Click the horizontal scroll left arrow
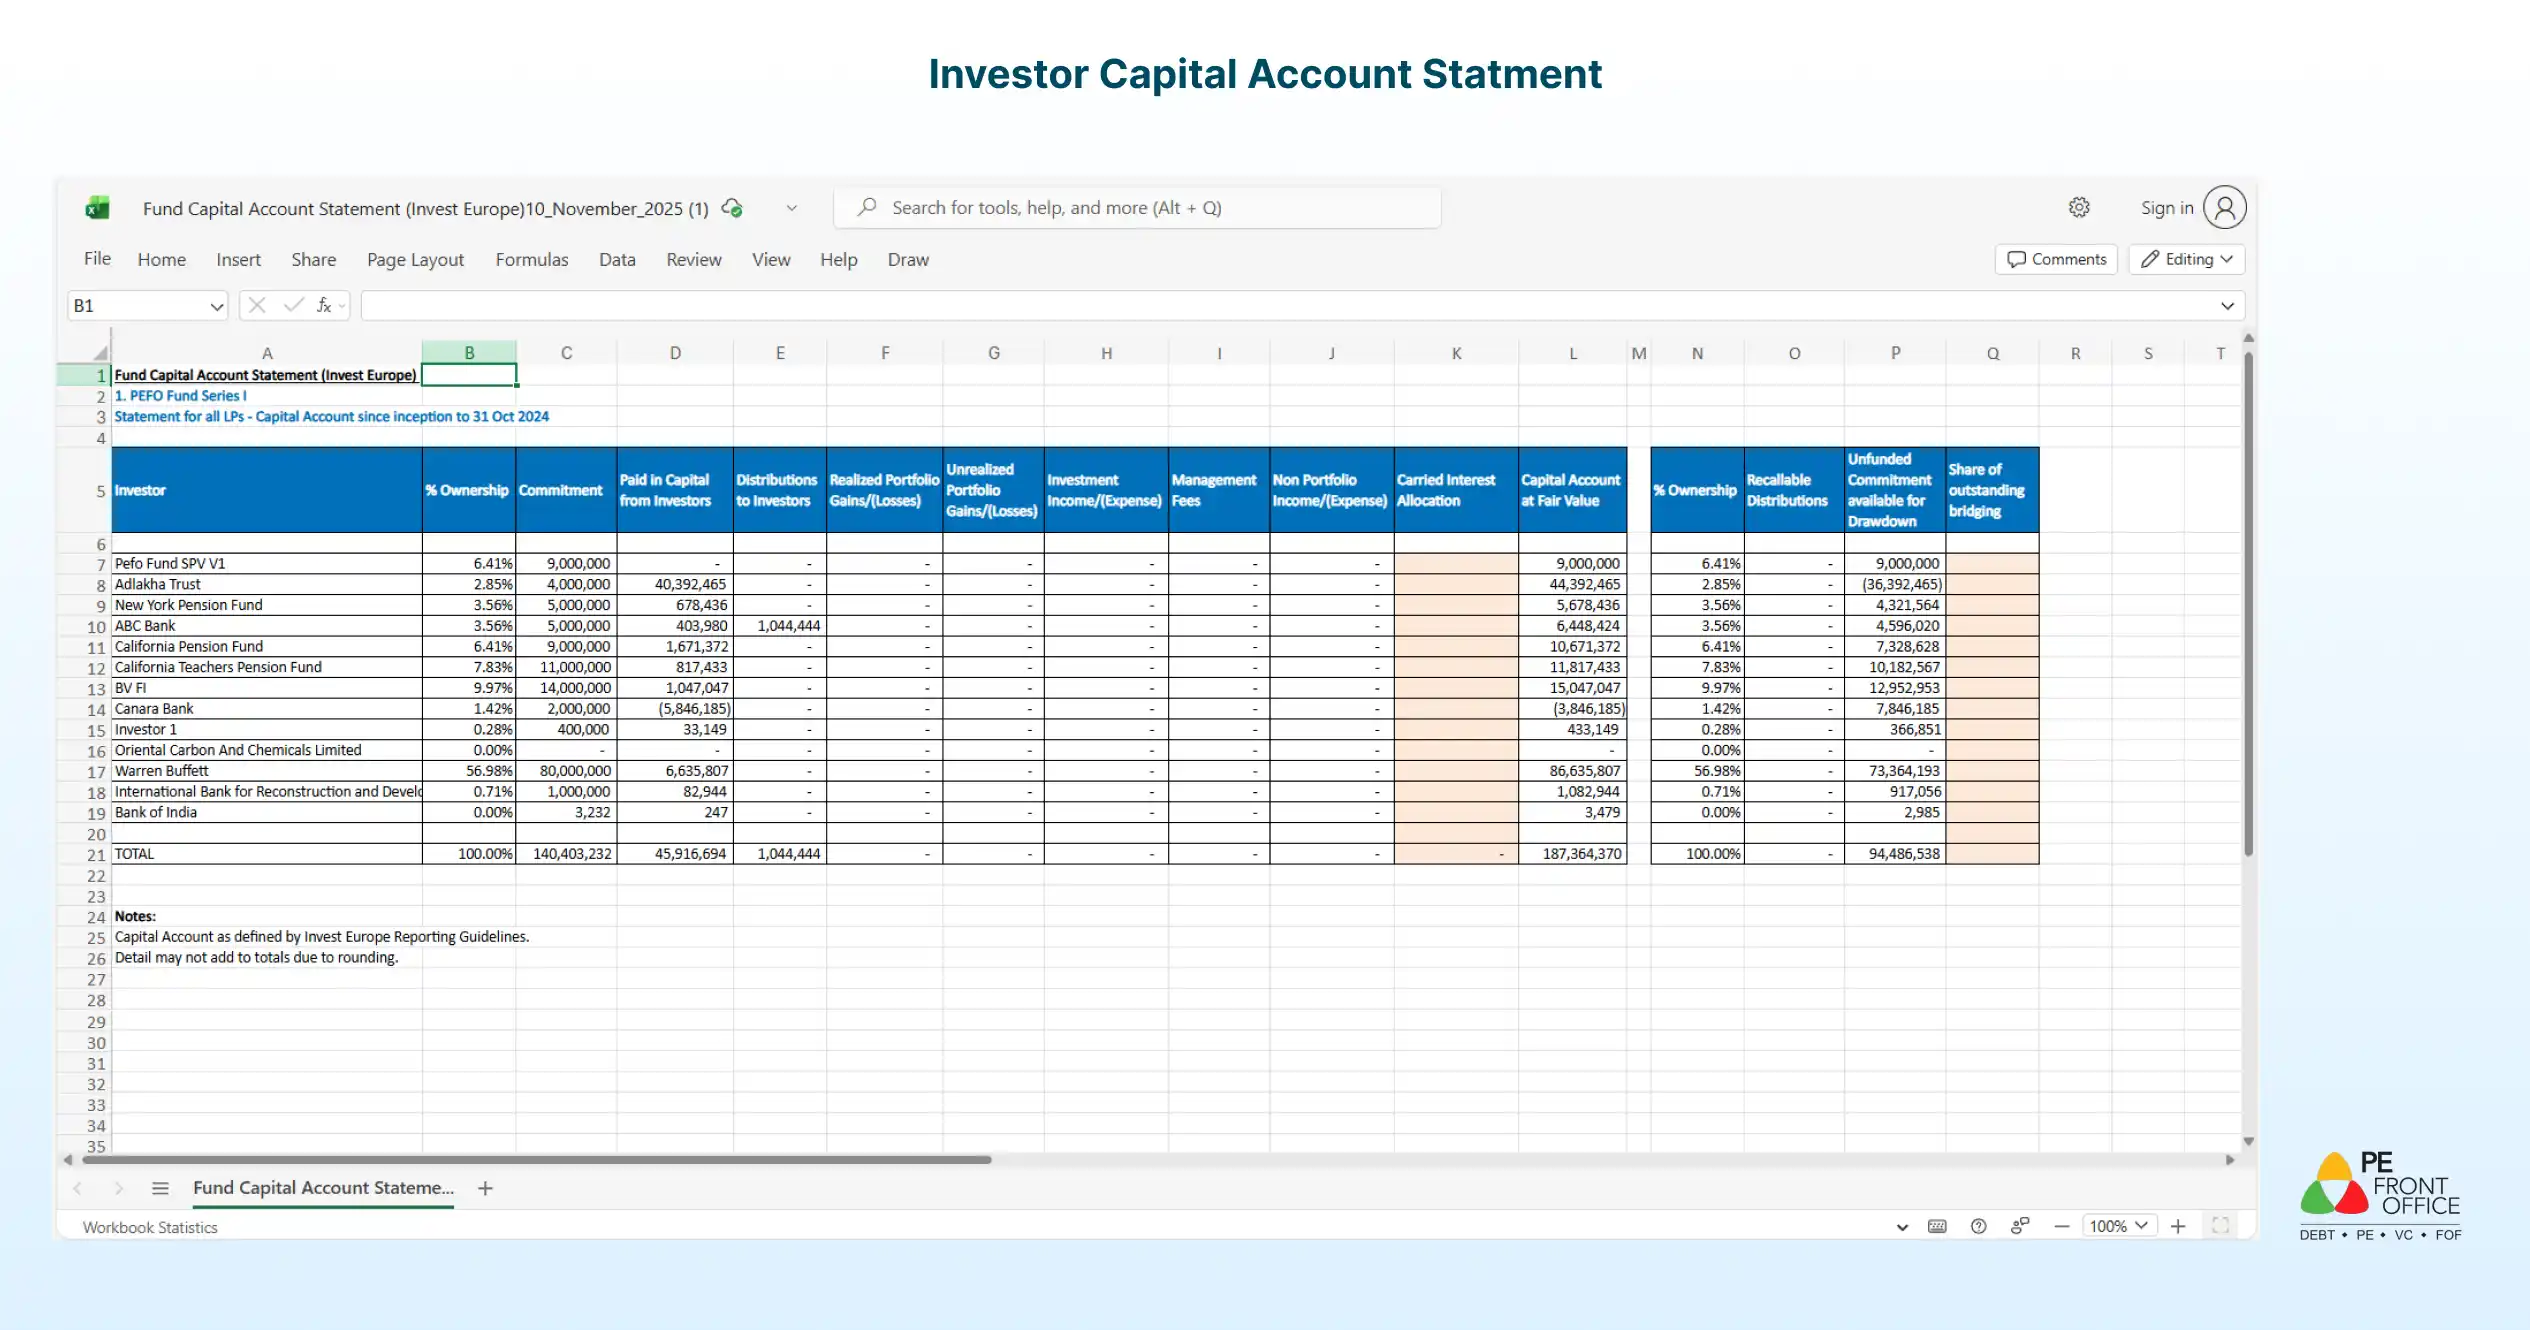This screenshot has height=1330, width=2530. (x=68, y=1160)
